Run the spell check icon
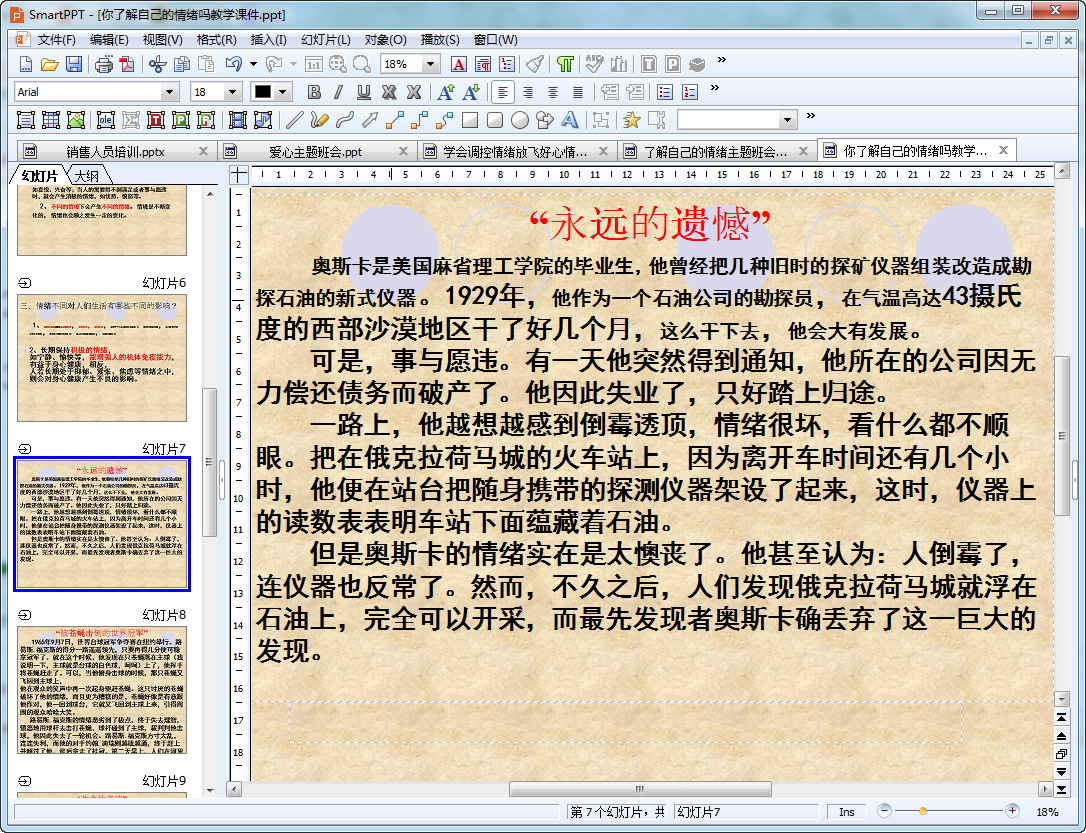 coord(594,64)
